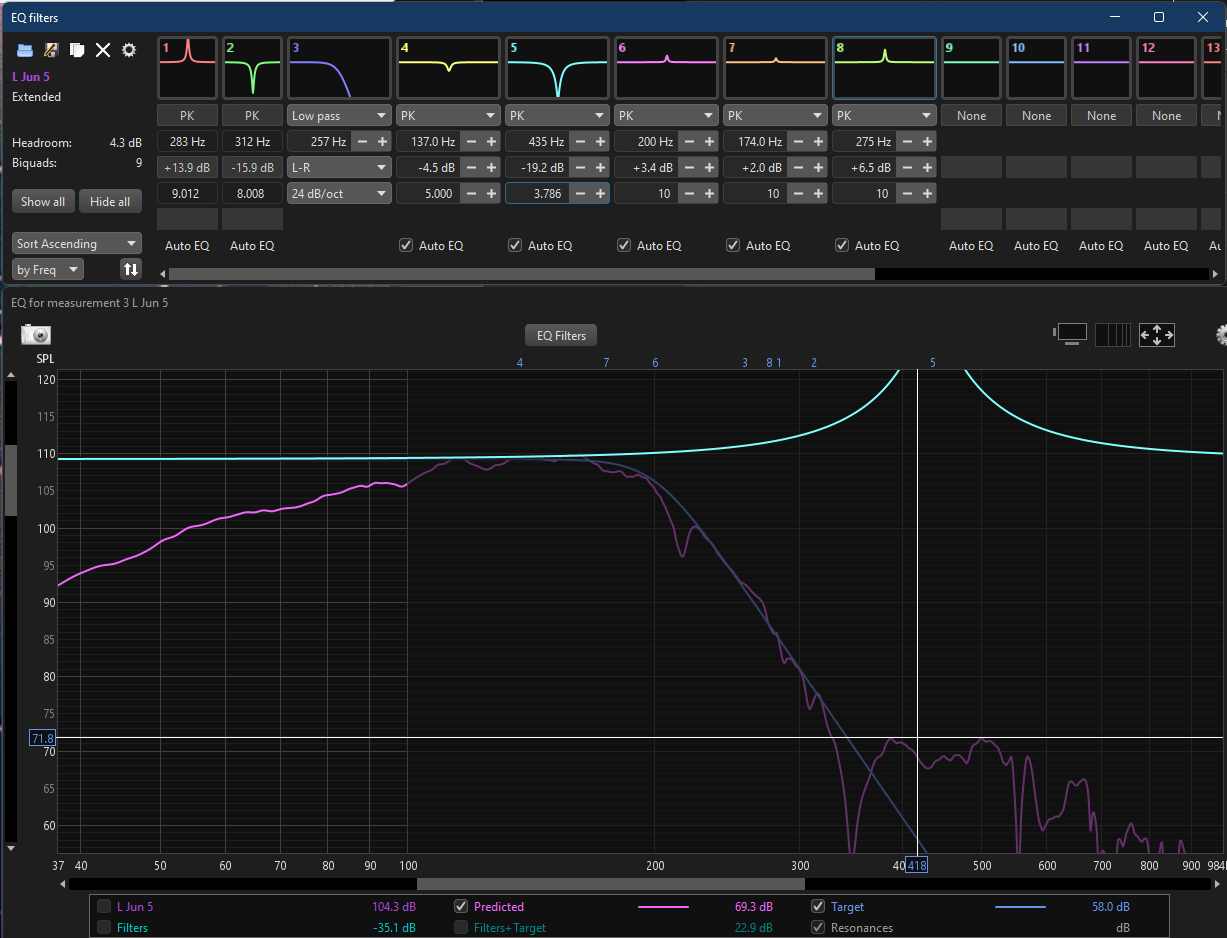1227x938 pixels.
Task: Click filter 5 marker above graph
Action: click(x=933, y=362)
